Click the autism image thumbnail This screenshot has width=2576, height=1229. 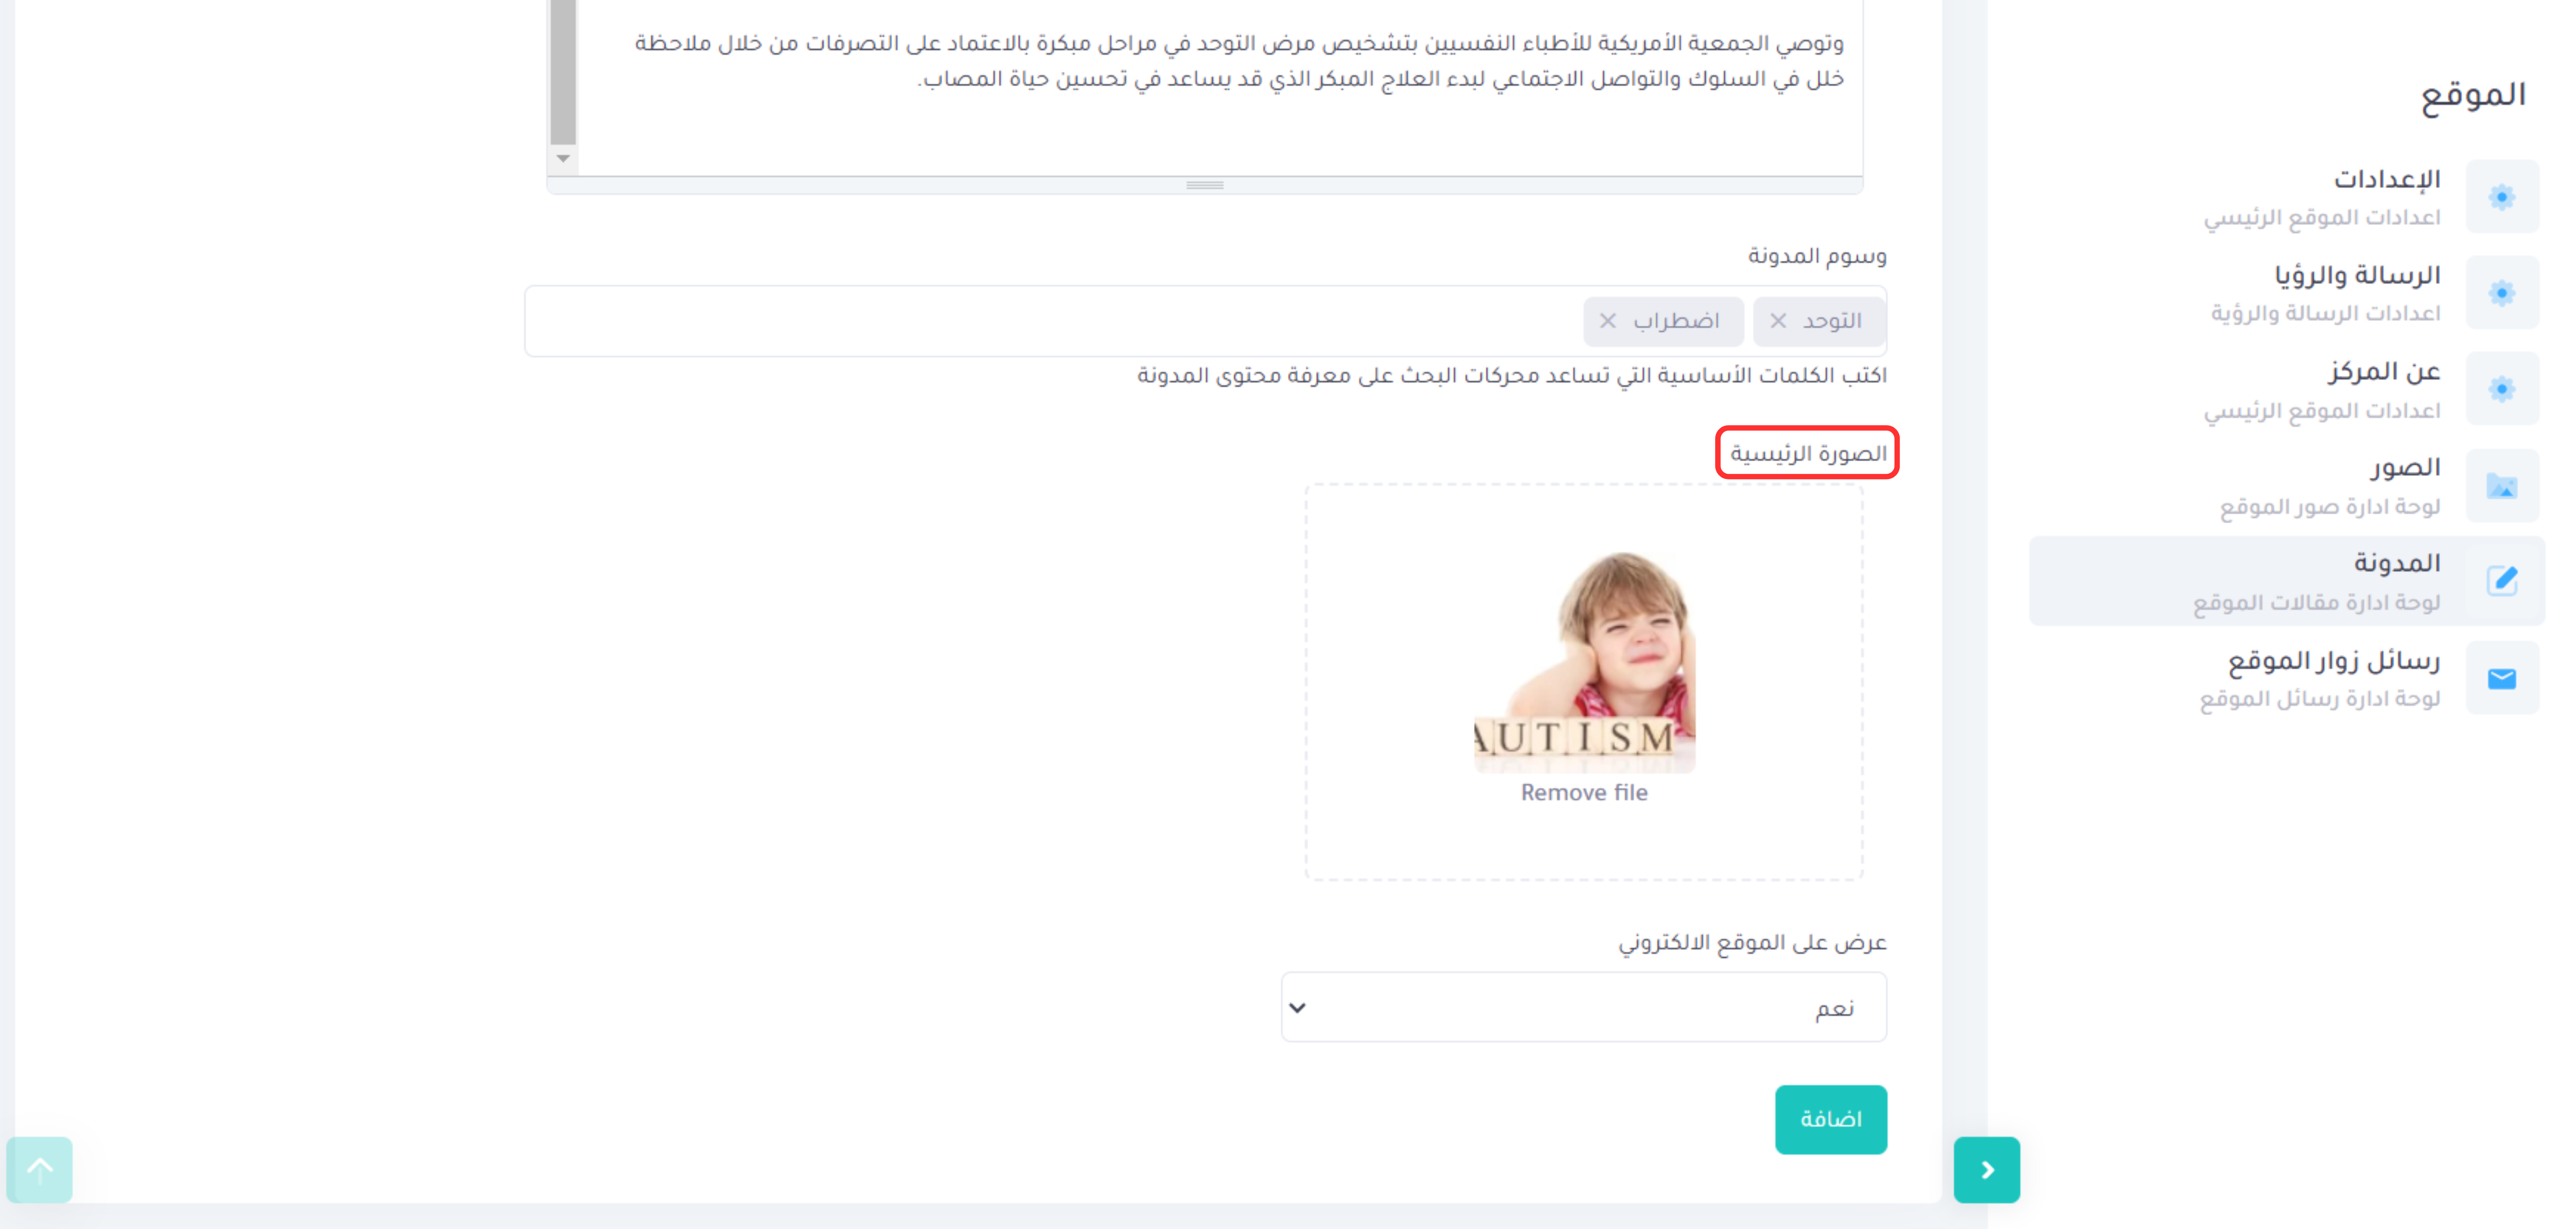(x=1584, y=662)
